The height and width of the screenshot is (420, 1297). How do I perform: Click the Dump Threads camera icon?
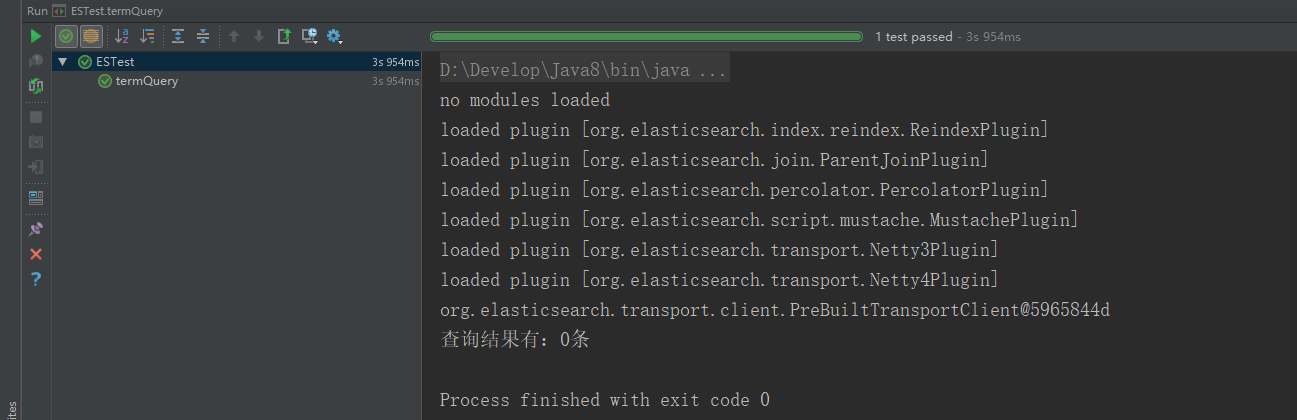point(36,142)
